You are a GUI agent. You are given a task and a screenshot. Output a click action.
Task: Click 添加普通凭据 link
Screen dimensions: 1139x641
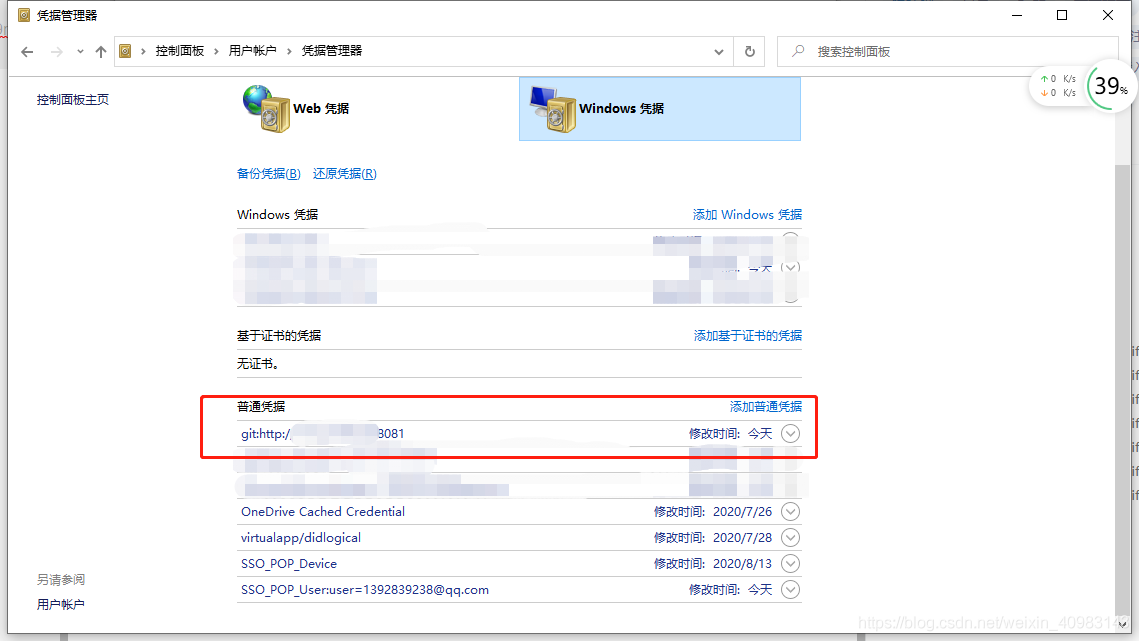coord(766,406)
